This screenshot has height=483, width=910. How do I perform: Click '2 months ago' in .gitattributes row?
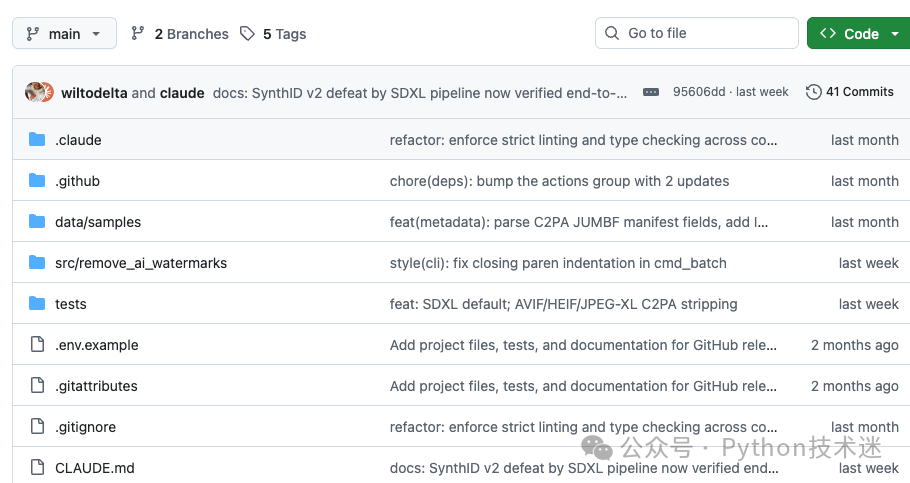click(x=854, y=386)
